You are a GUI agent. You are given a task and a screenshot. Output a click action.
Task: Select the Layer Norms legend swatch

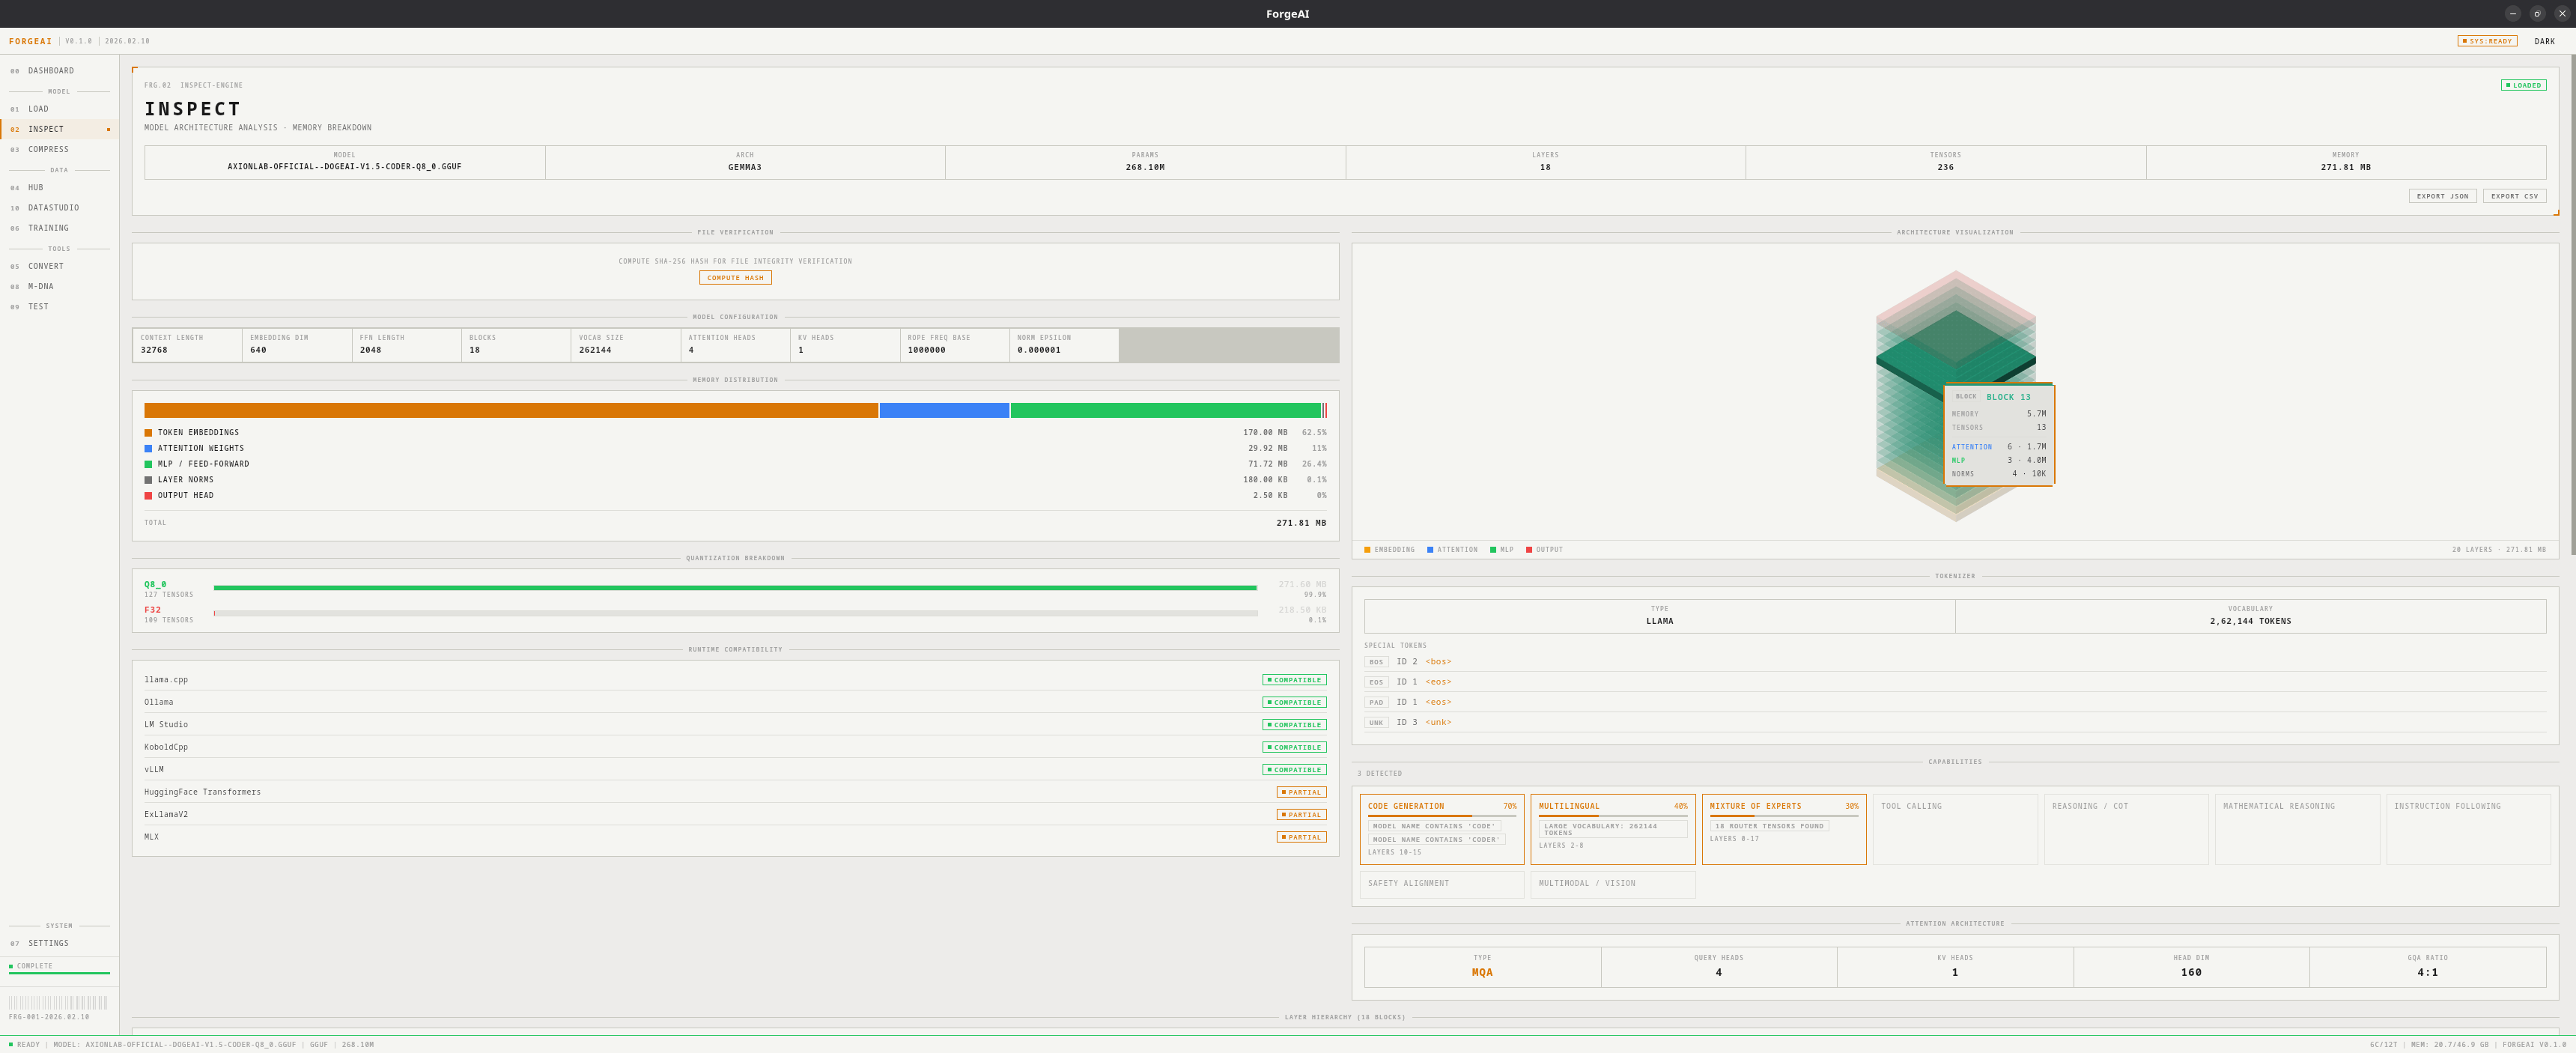[148, 480]
